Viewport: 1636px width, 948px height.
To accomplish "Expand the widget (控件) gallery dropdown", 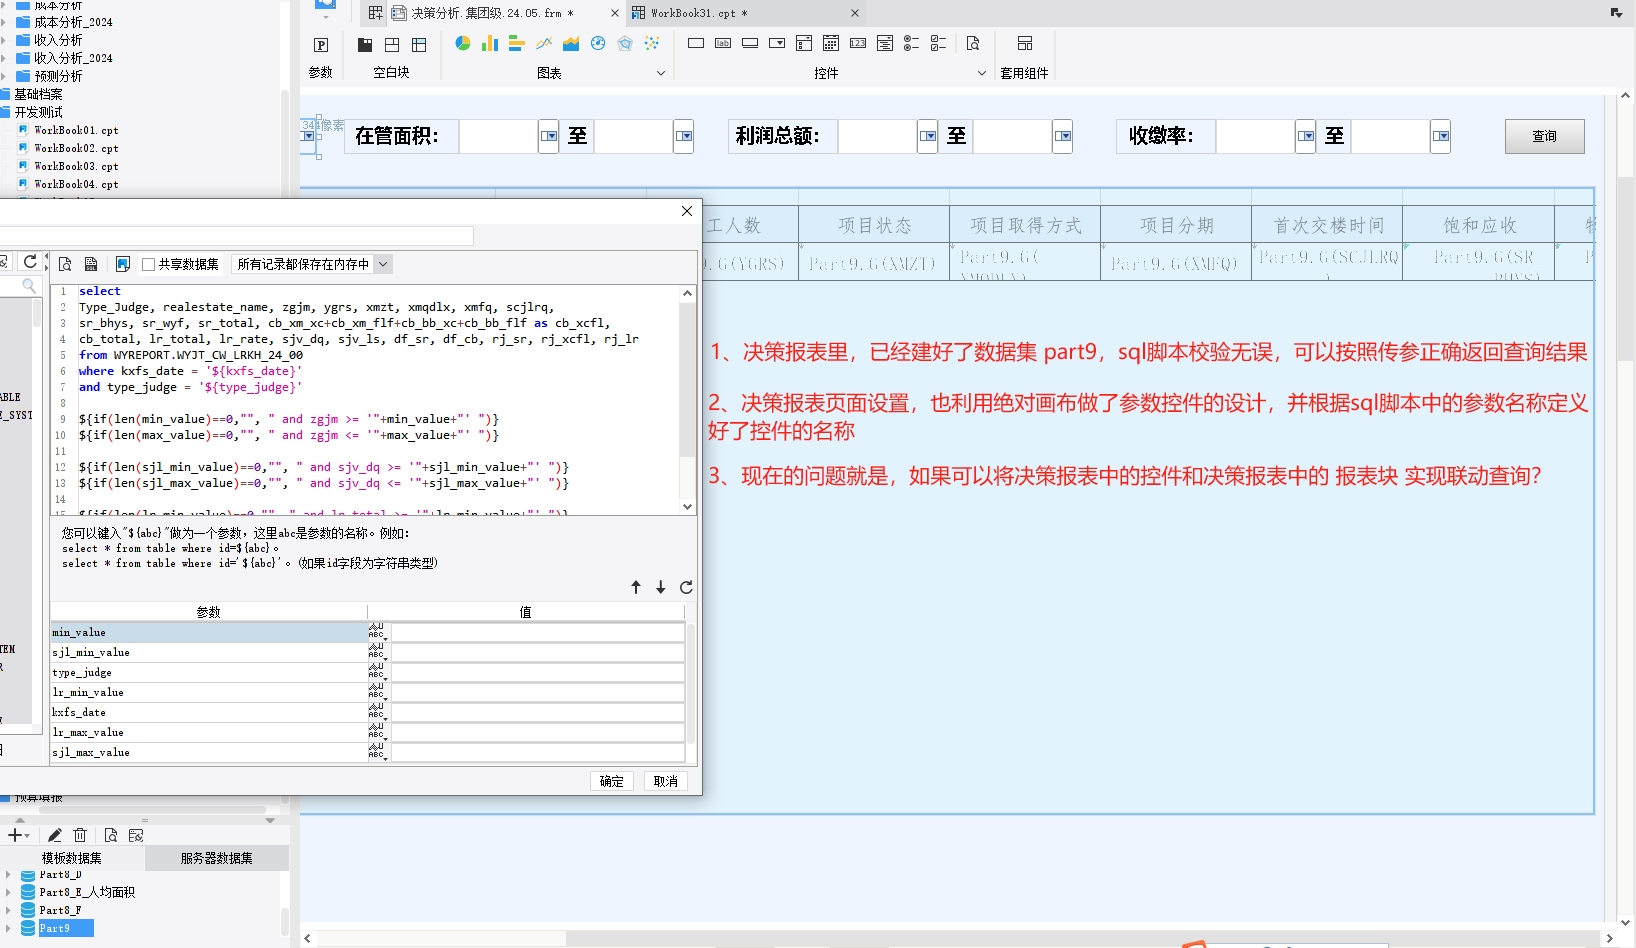I will pyautogui.click(x=982, y=73).
